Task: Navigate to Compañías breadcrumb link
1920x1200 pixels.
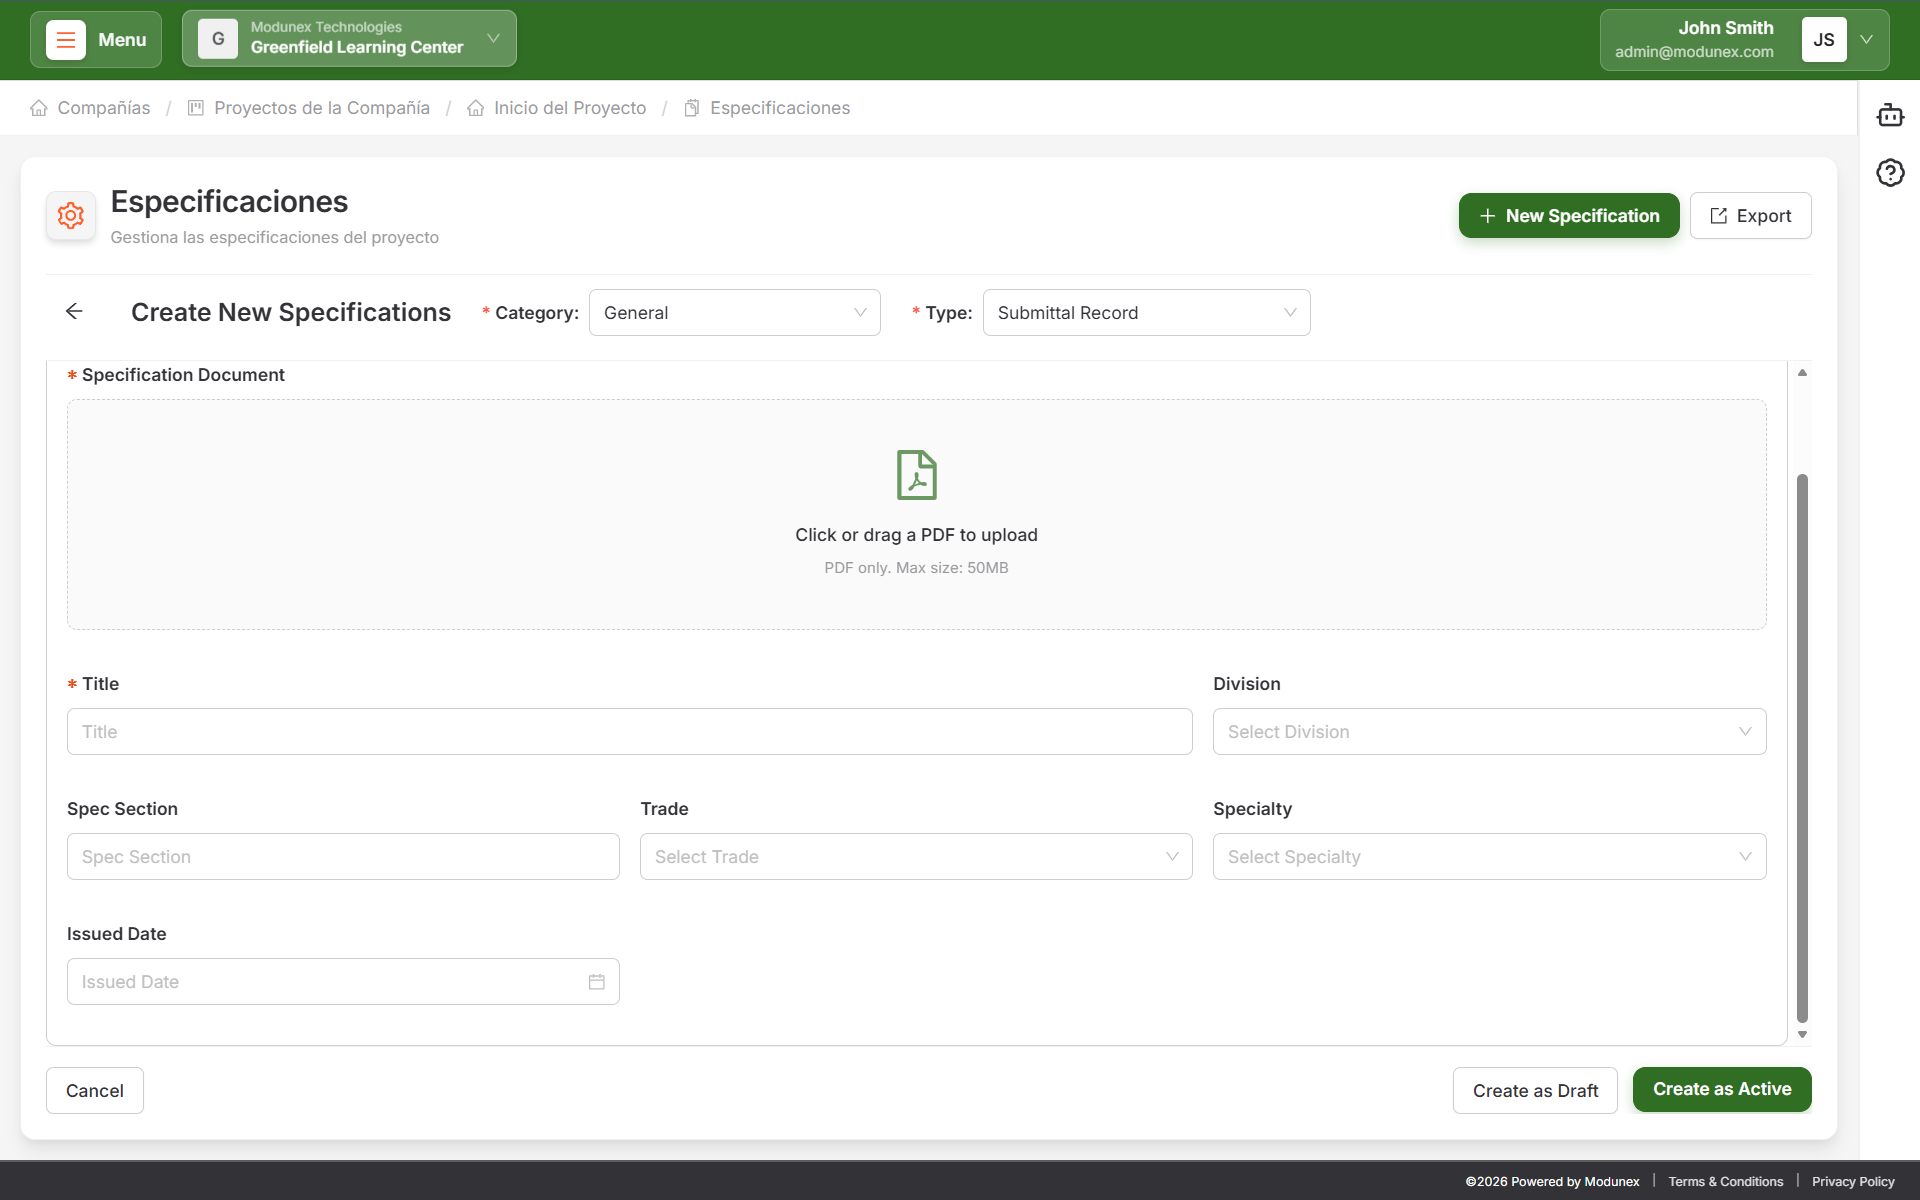Action: pos(102,107)
